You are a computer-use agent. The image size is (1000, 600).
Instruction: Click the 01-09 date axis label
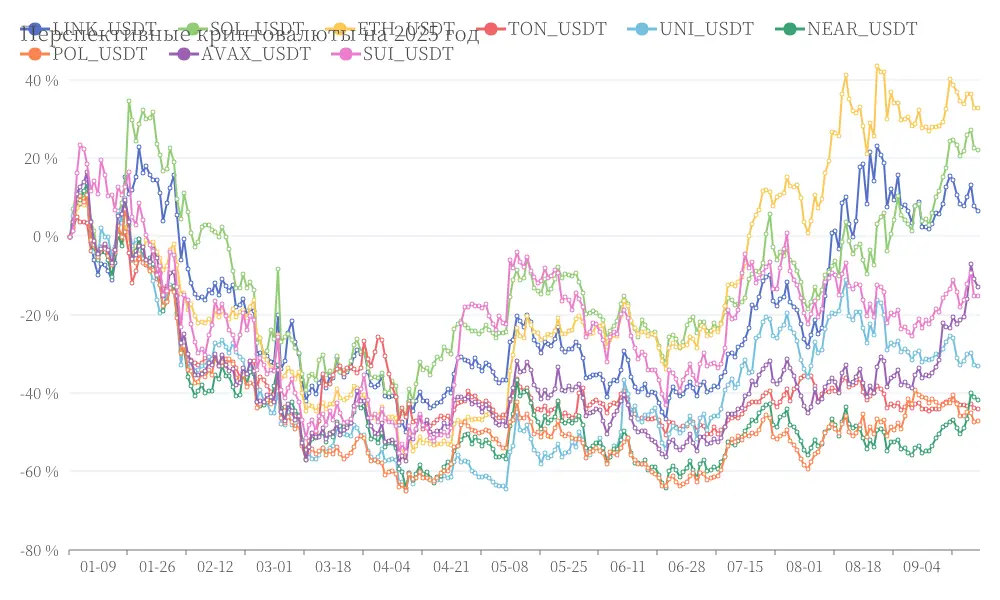point(98,567)
